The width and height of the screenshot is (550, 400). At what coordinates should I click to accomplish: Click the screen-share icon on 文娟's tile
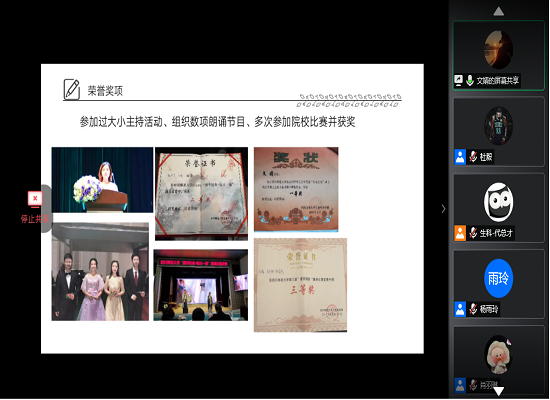pyautogui.click(x=458, y=81)
